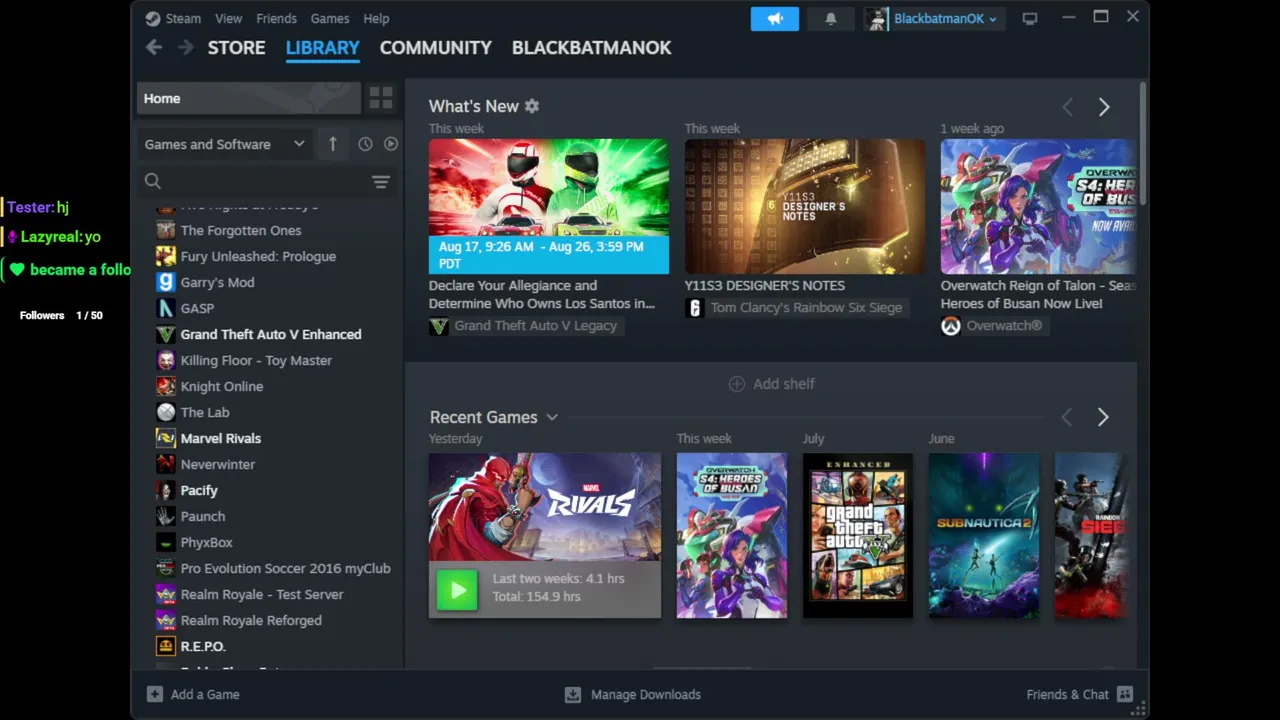The image size is (1280, 720).
Task: Click the Home button in sidebar
Action: pos(249,98)
